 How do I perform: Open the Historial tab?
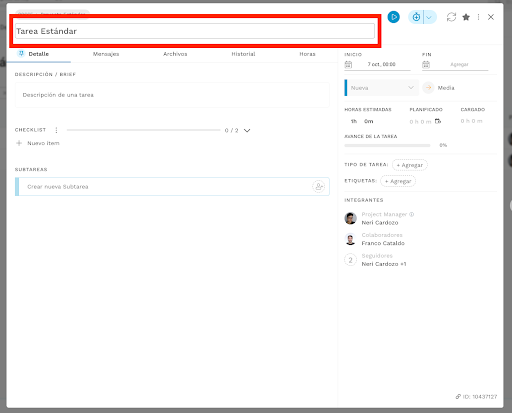click(x=243, y=54)
